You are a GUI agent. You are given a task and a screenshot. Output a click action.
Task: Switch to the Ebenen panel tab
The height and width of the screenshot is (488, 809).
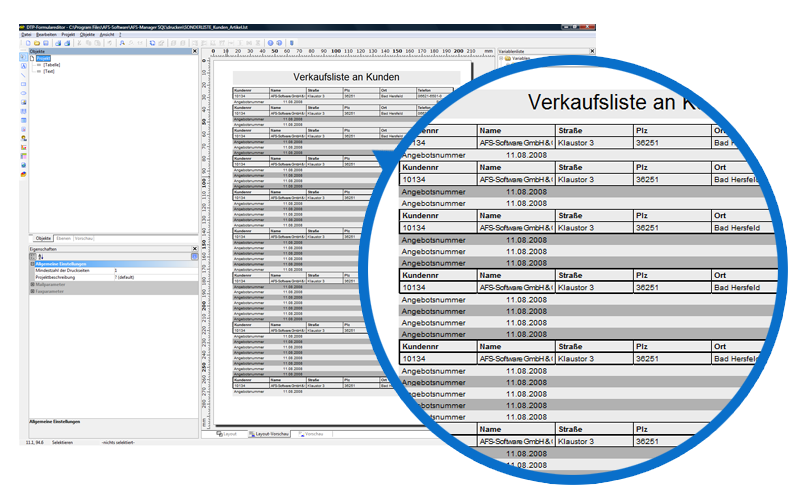tap(63, 238)
